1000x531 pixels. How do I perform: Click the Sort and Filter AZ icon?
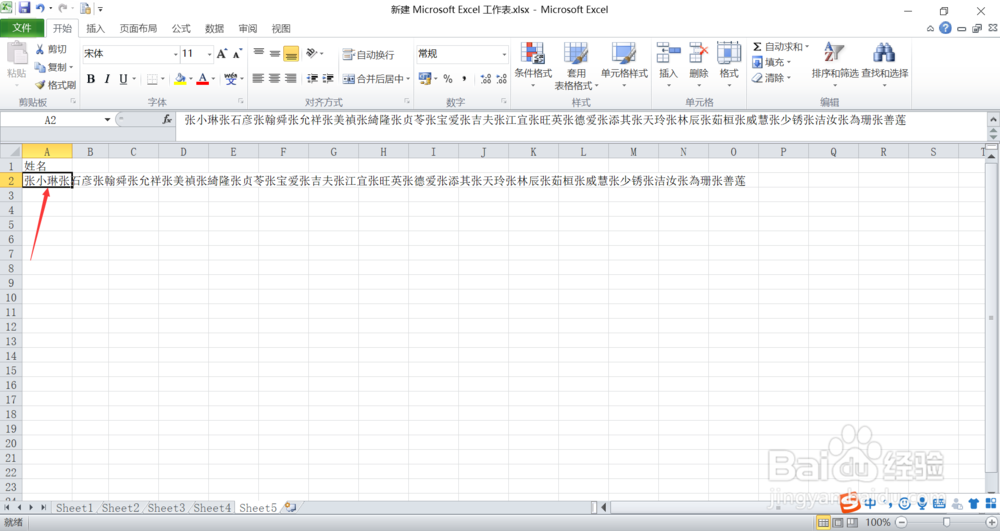pos(834,53)
